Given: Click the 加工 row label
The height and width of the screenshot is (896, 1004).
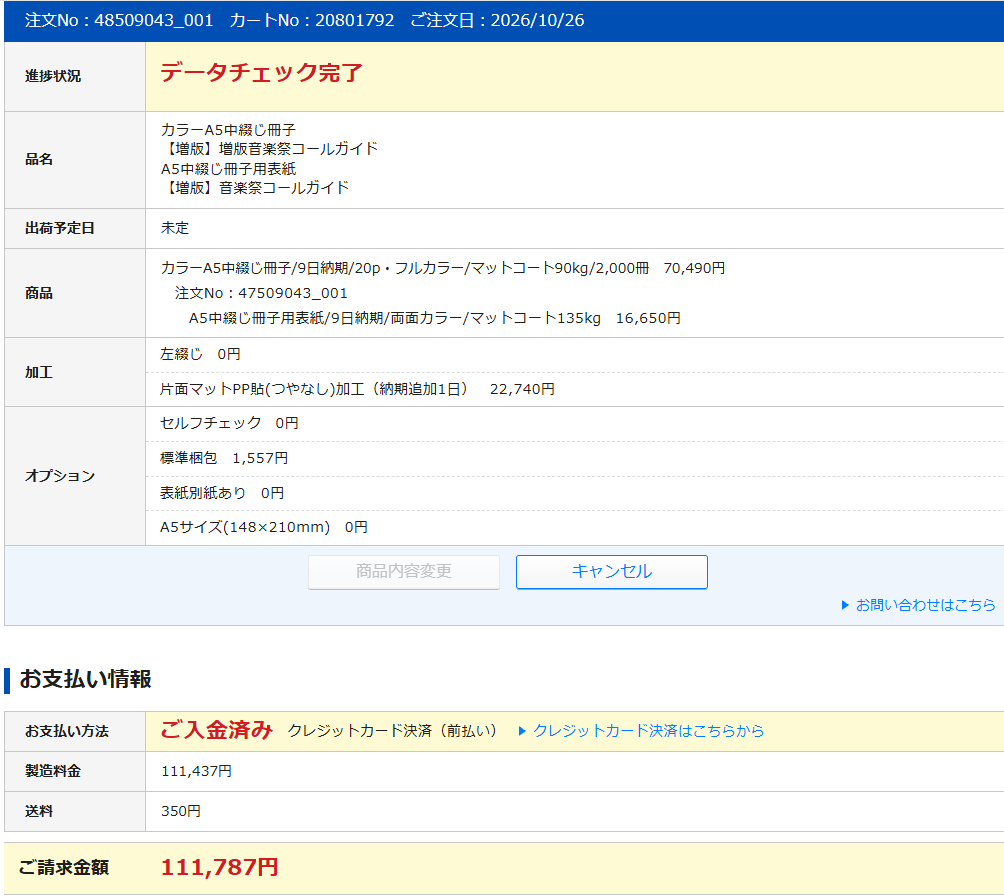Looking at the screenshot, I should coord(39,373).
